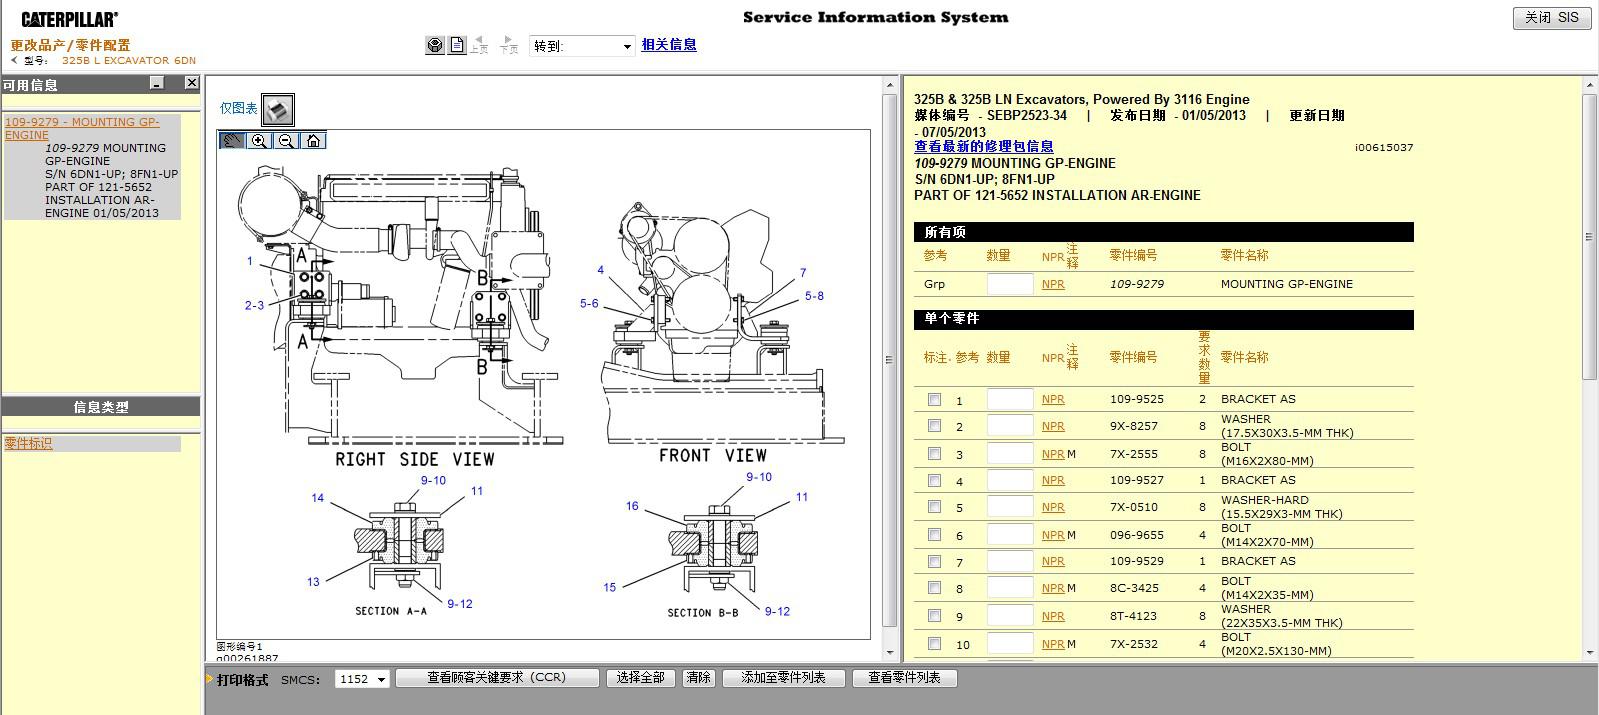The width and height of the screenshot is (1599, 715).
Task: Click back arrow beside 型号 label
Action: tap(14, 60)
